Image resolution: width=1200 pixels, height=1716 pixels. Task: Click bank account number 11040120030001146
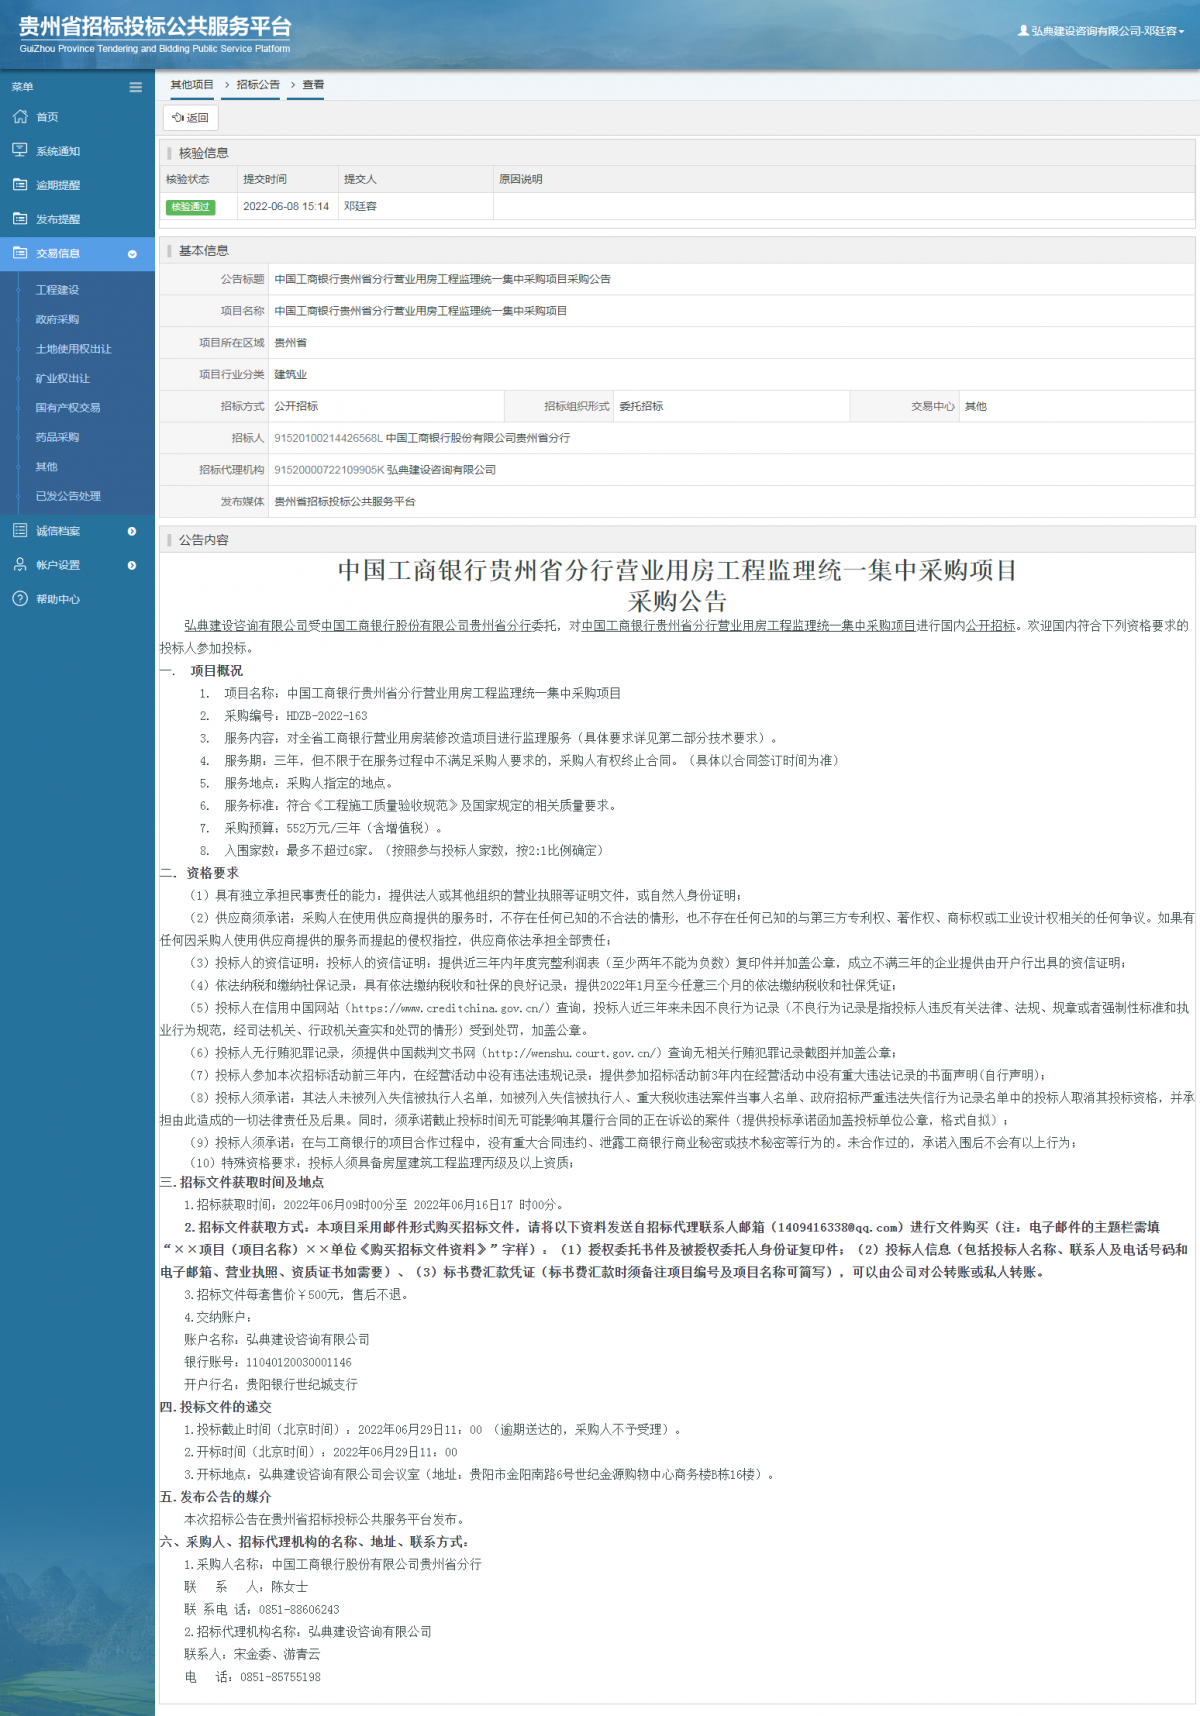point(299,1363)
